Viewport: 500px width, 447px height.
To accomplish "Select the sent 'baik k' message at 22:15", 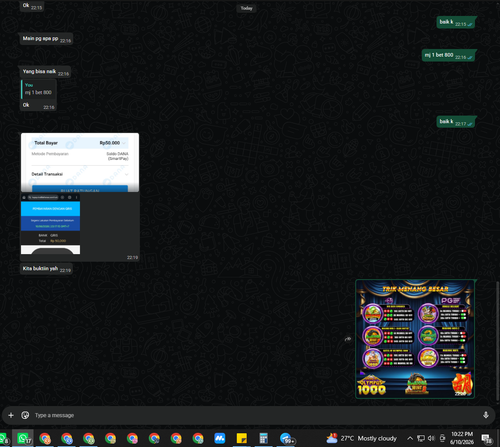I will pyautogui.click(x=456, y=23).
